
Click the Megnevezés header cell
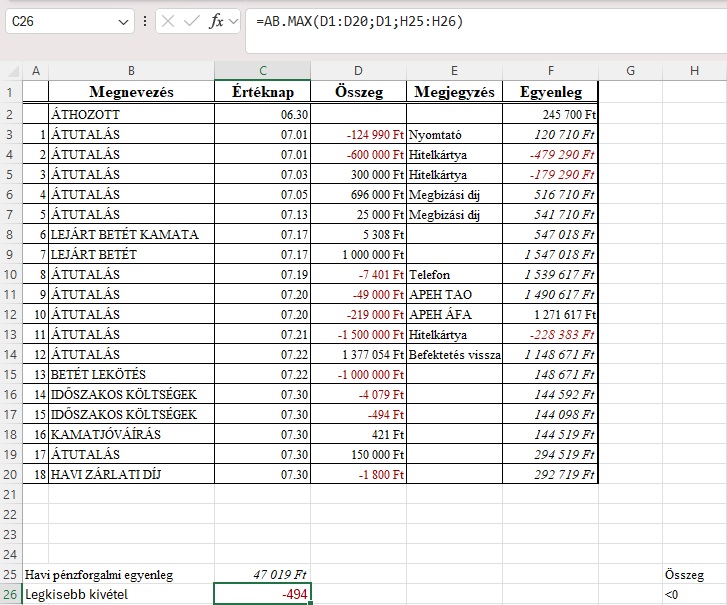(131, 92)
